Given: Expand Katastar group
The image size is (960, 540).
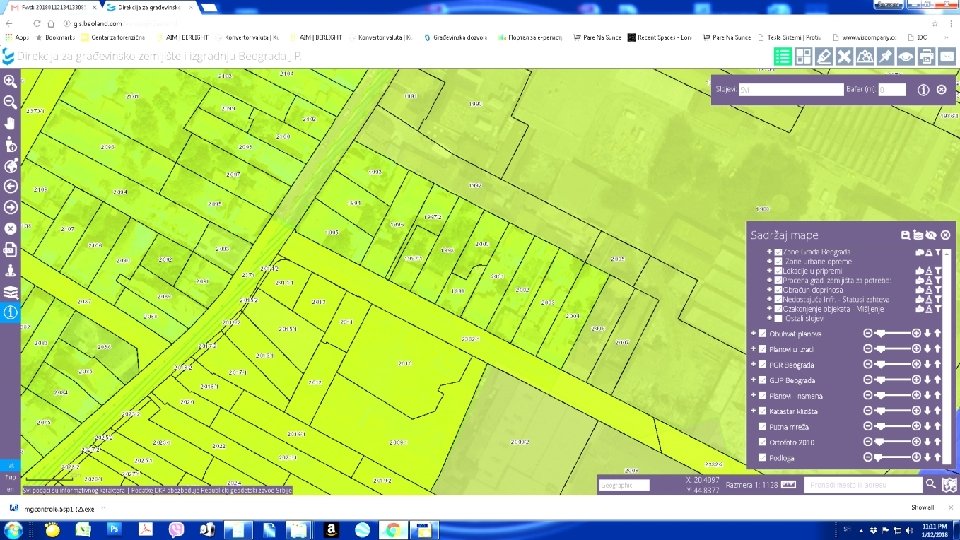Looking at the screenshot, I should coord(754,411).
